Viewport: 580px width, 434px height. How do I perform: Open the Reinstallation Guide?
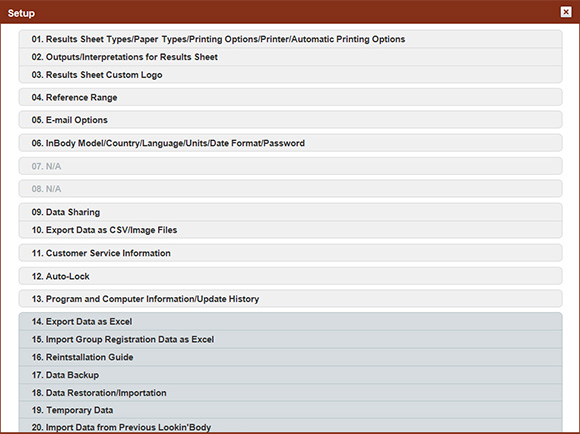pos(290,357)
